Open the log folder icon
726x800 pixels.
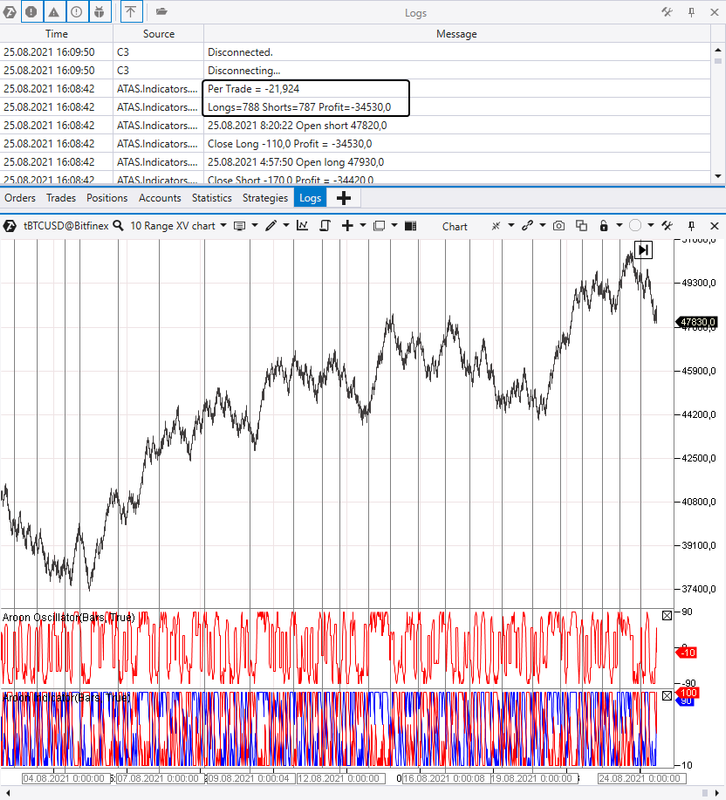click(x=161, y=12)
